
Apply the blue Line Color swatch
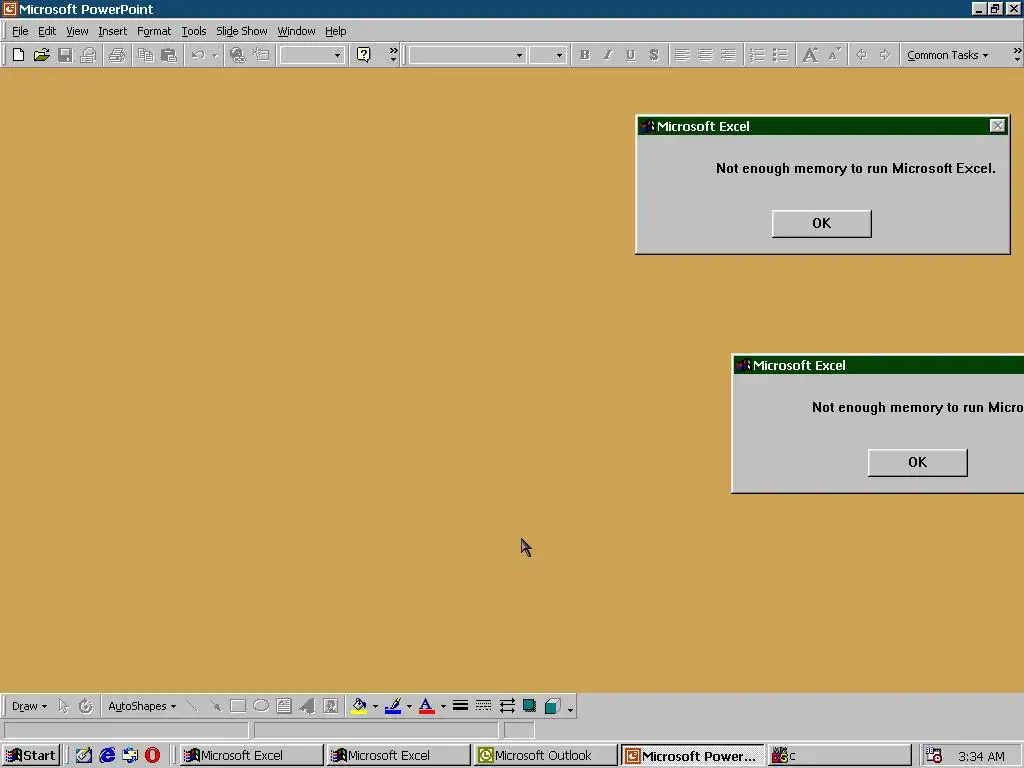click(x=392, y=706)
